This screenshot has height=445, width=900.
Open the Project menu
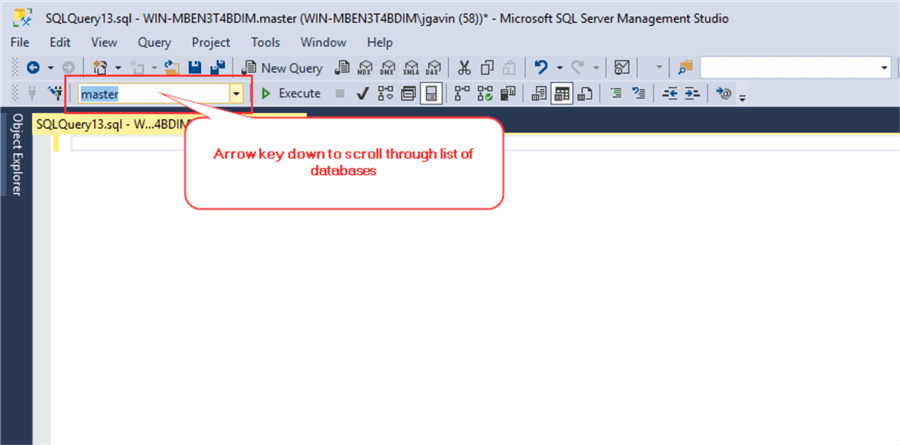211,42
